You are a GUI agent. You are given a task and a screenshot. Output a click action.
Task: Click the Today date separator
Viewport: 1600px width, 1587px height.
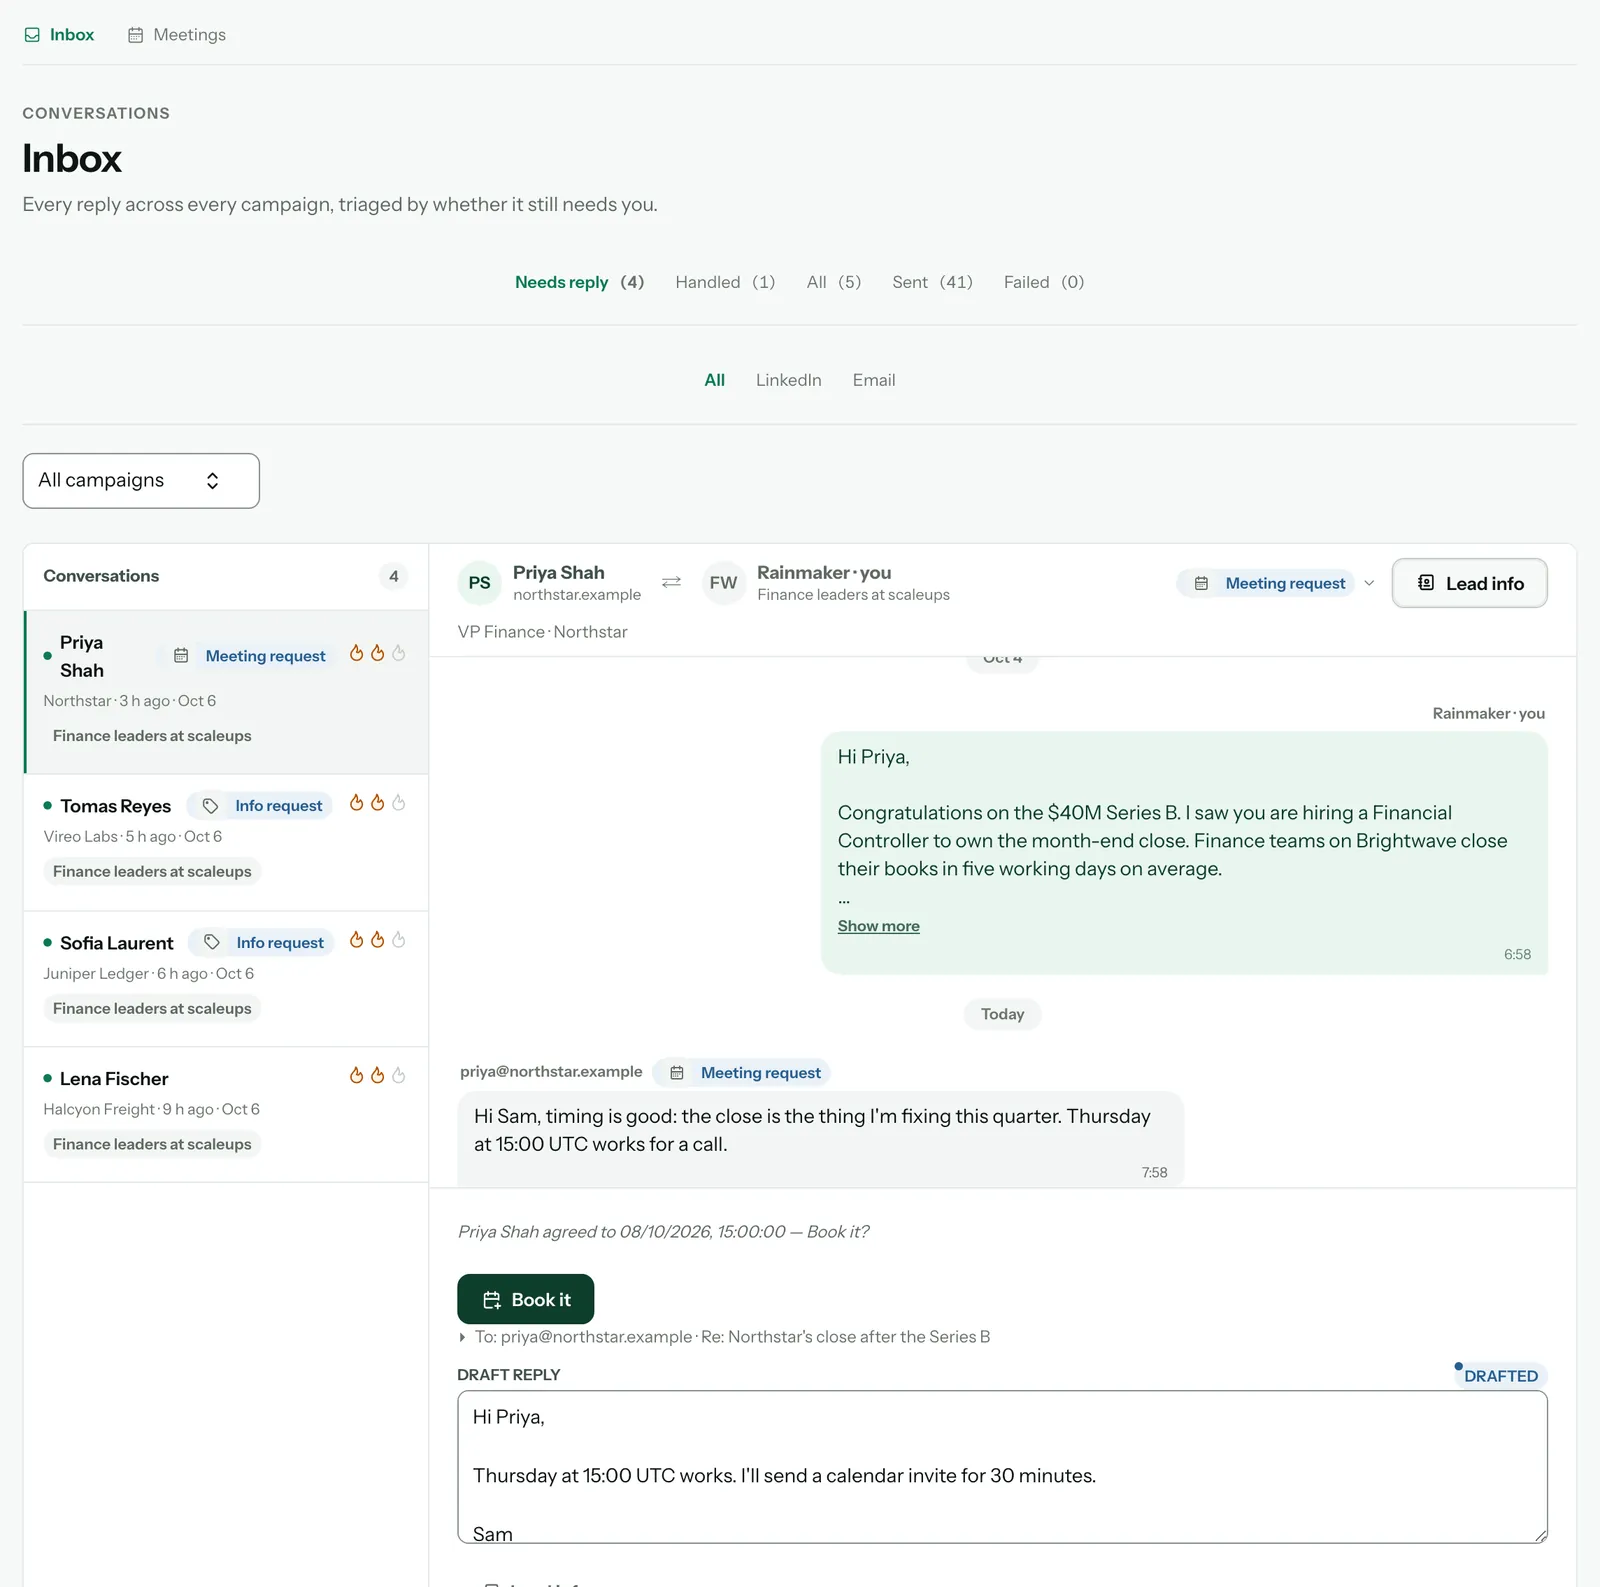[1002, 1014]
